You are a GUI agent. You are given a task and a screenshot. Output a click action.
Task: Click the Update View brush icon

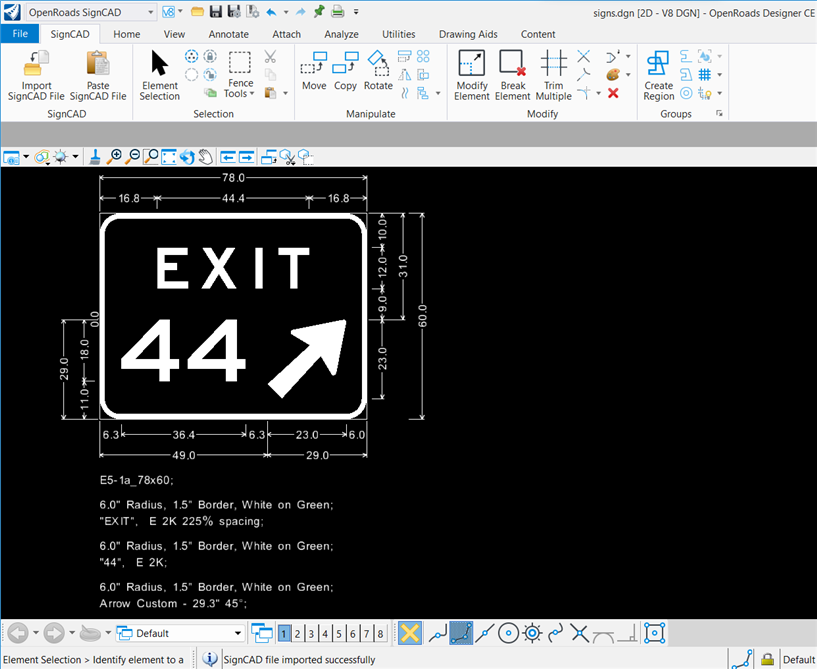coord(95,156)
